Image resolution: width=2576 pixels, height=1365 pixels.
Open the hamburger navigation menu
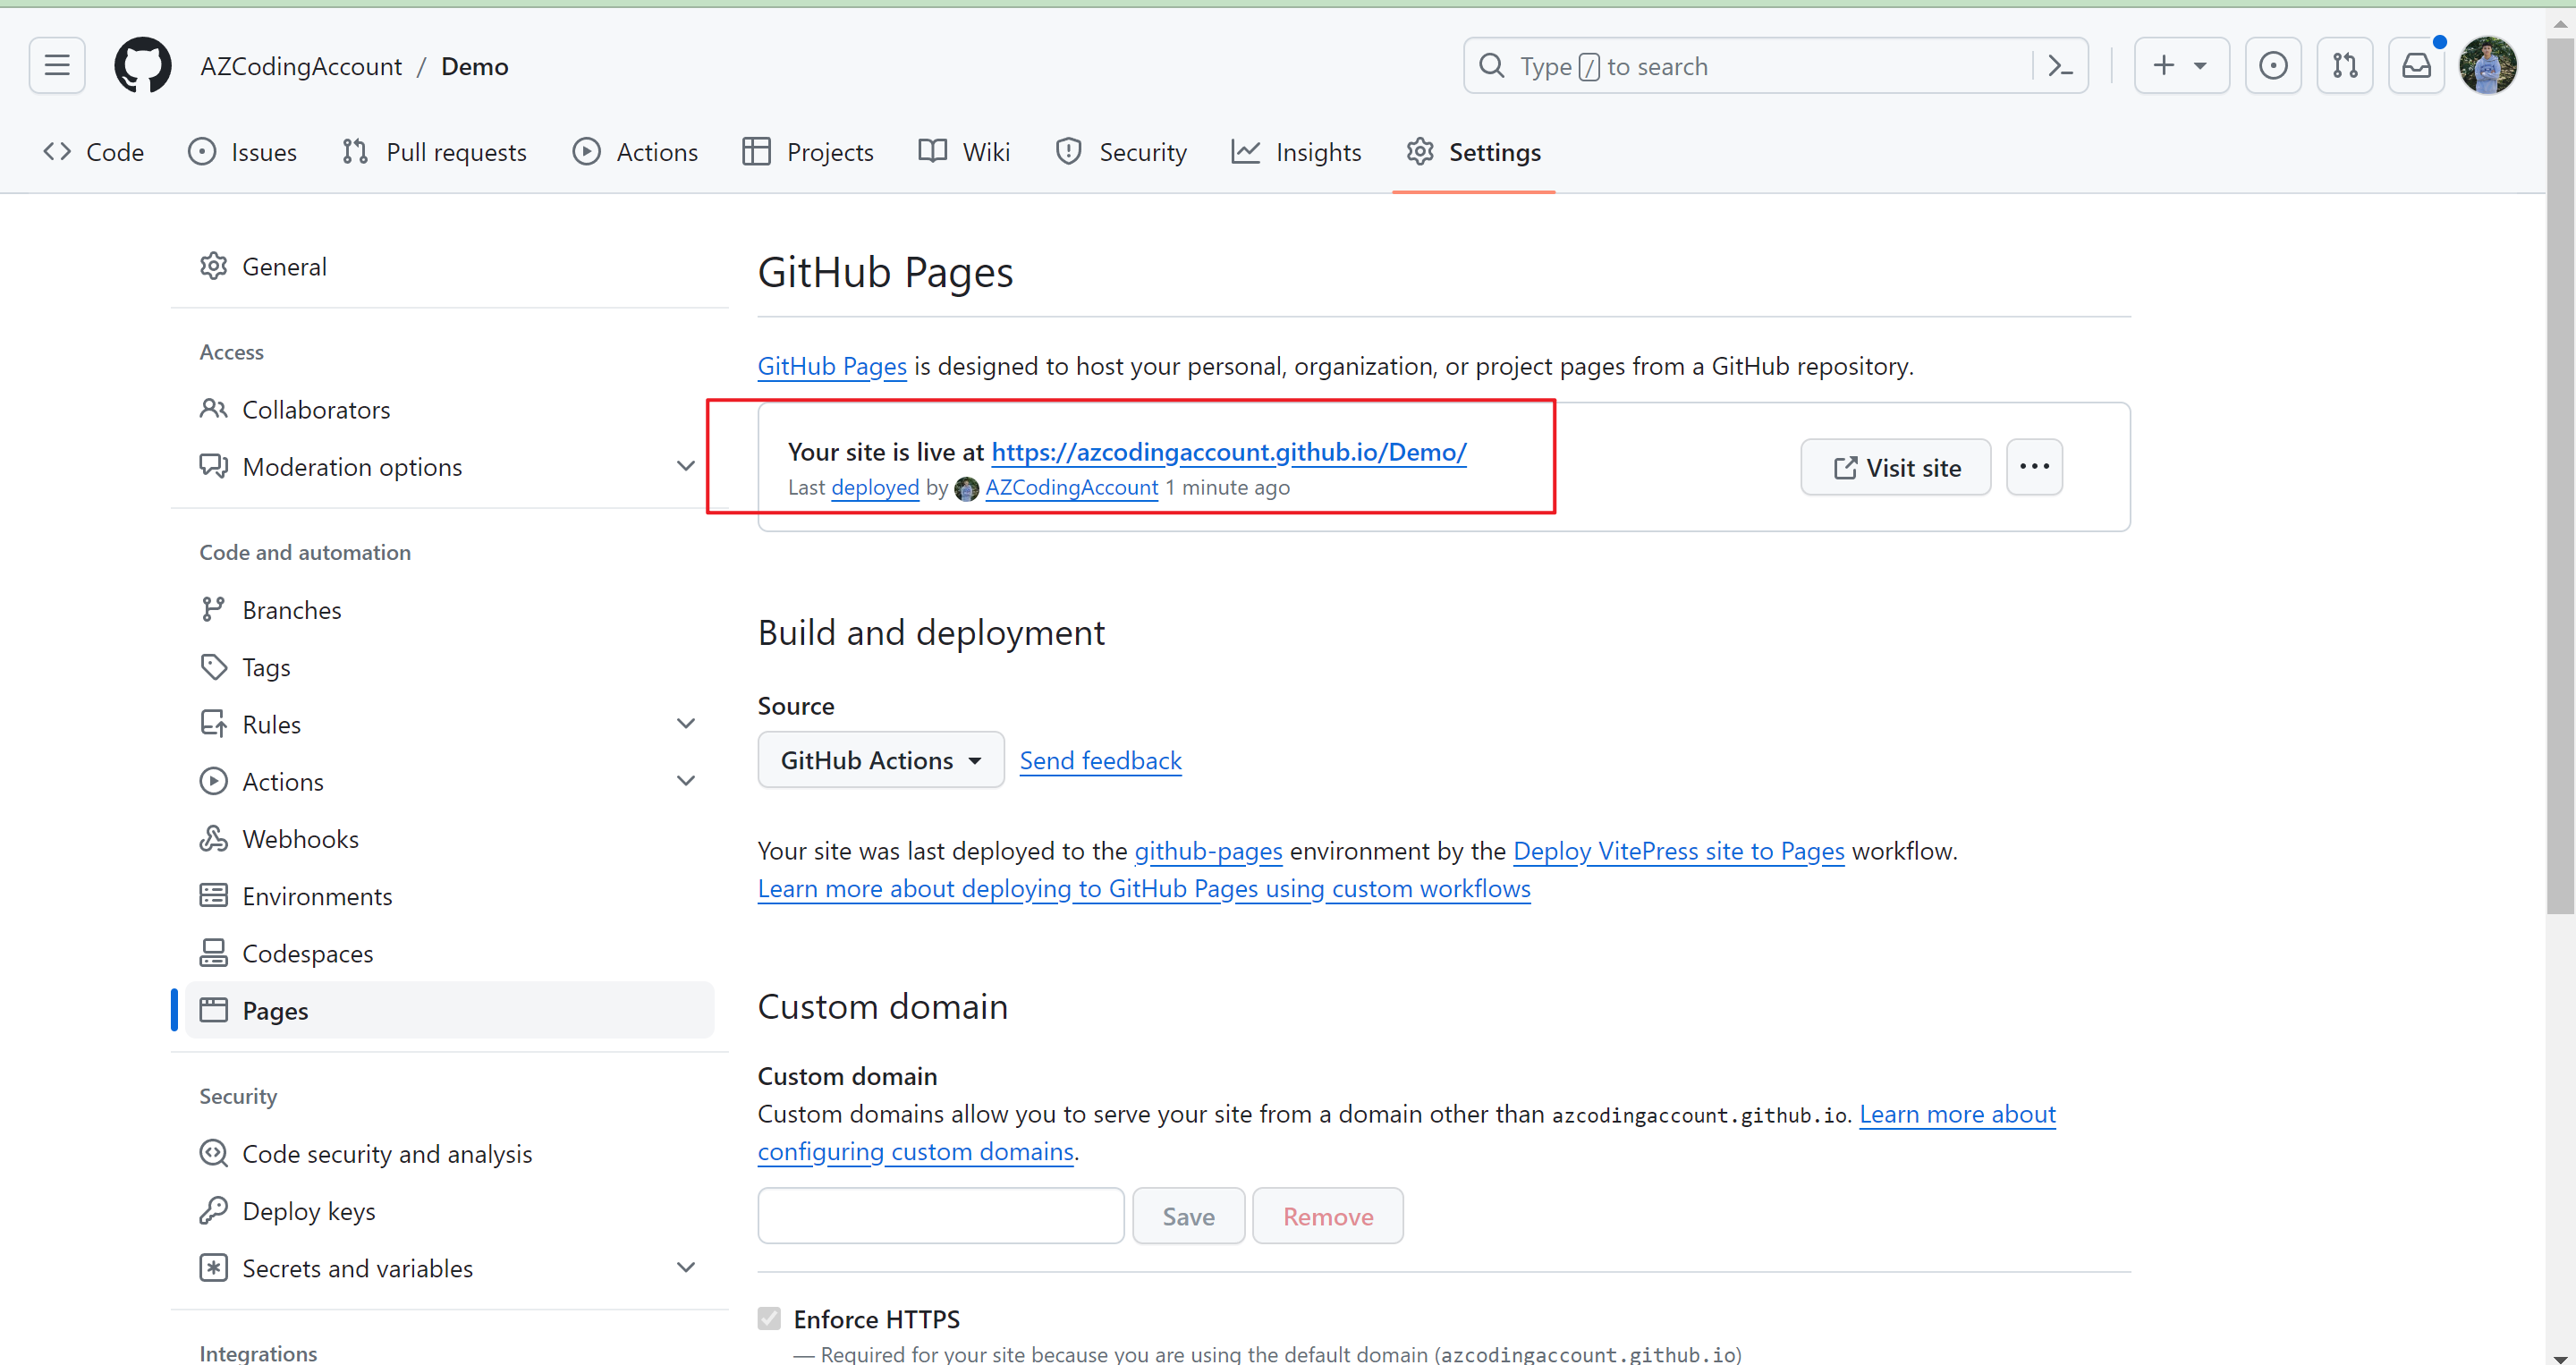tap(57, 66)
